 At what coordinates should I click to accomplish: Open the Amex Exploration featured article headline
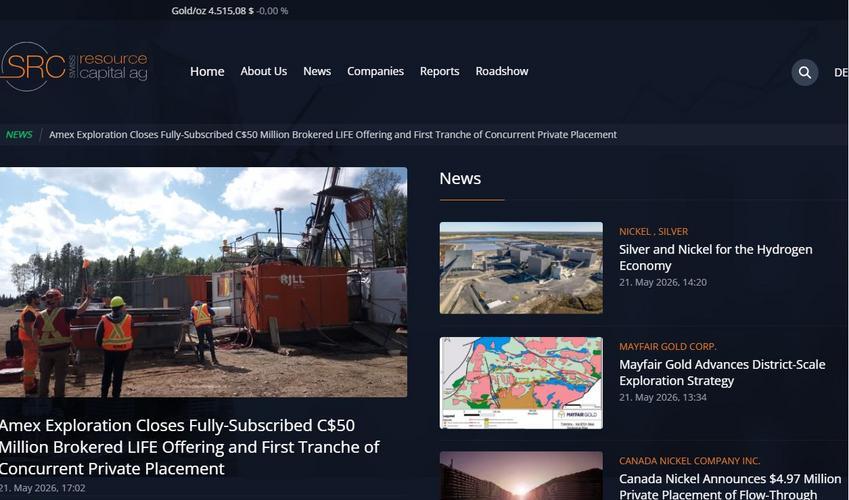[190, 447]
